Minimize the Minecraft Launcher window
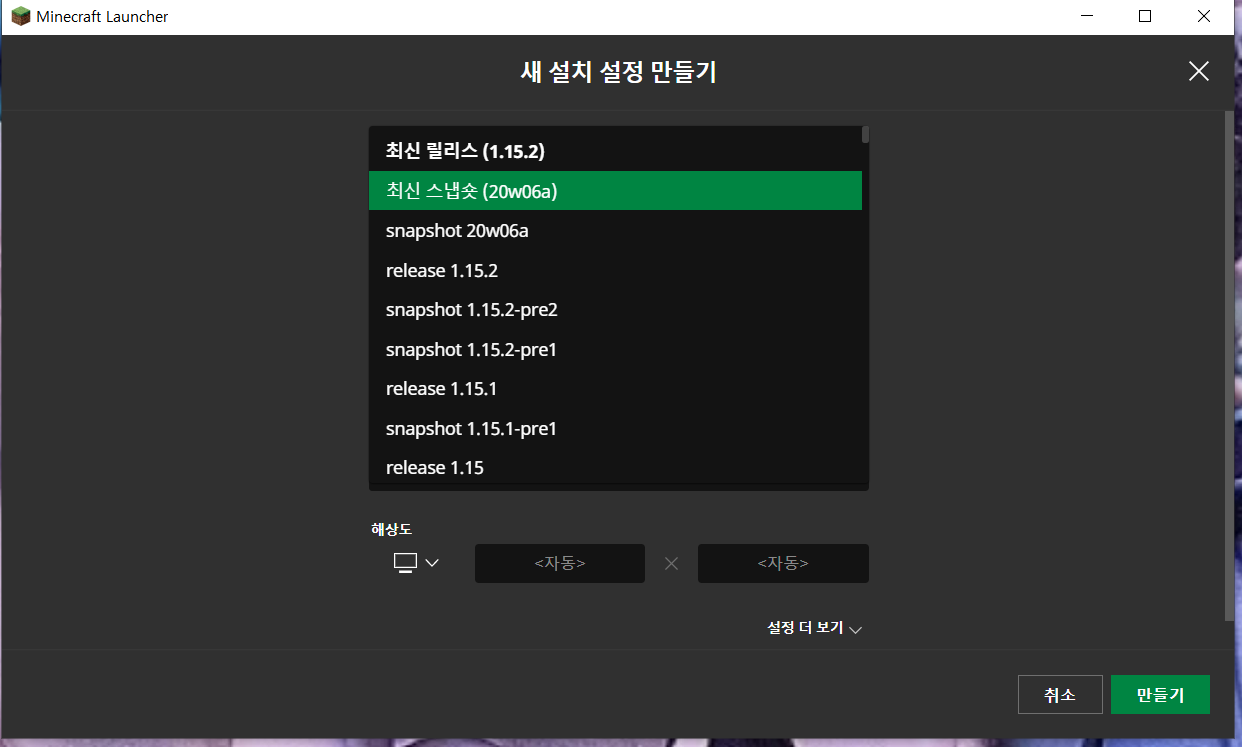This screenshot has height=747, width=1242. [x=1086, y=16]
